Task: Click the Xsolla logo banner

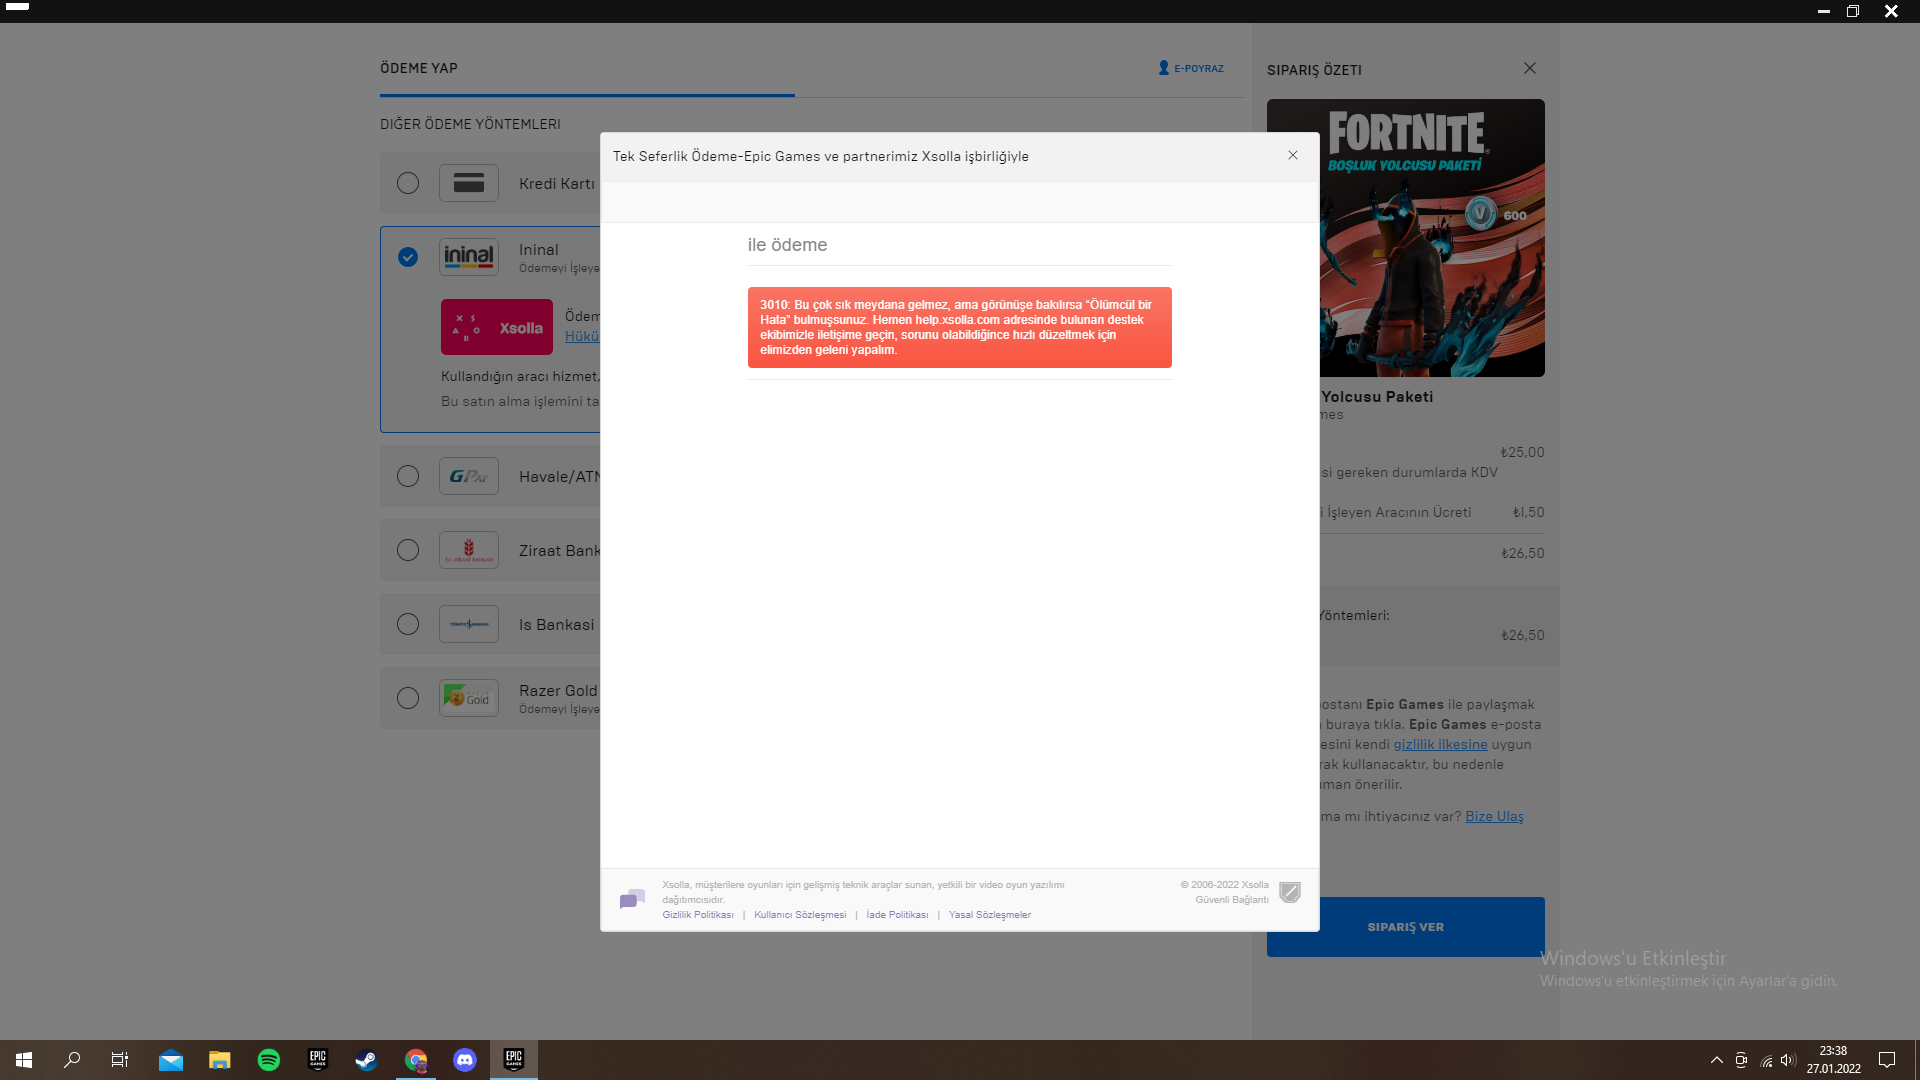Action: pyautogui.click(x=497, y=327)
